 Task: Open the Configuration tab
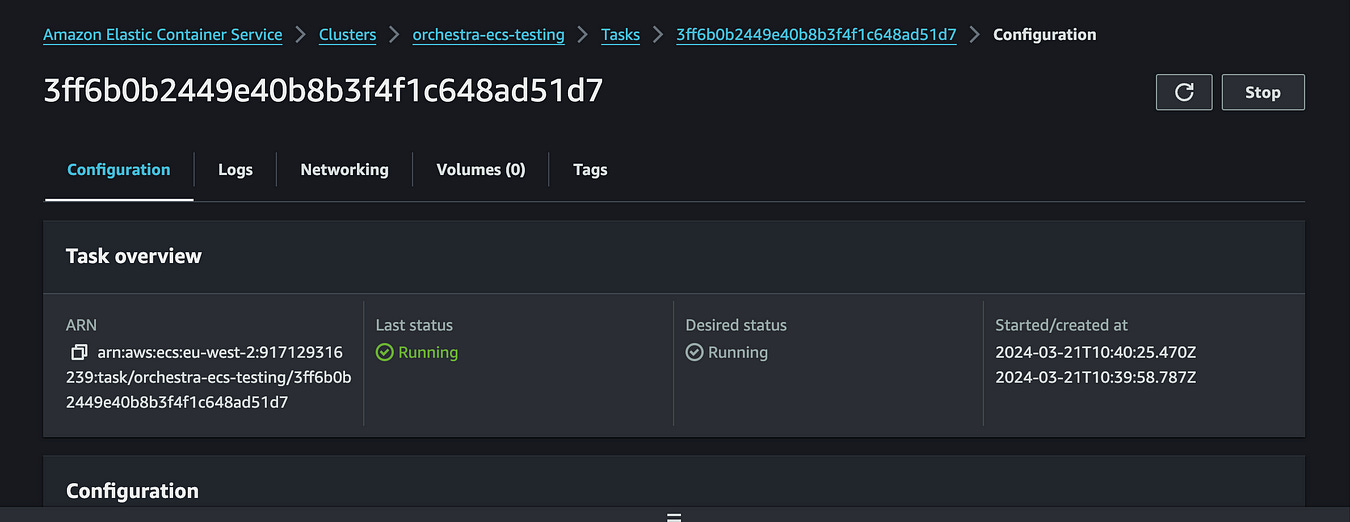(119, 170)
